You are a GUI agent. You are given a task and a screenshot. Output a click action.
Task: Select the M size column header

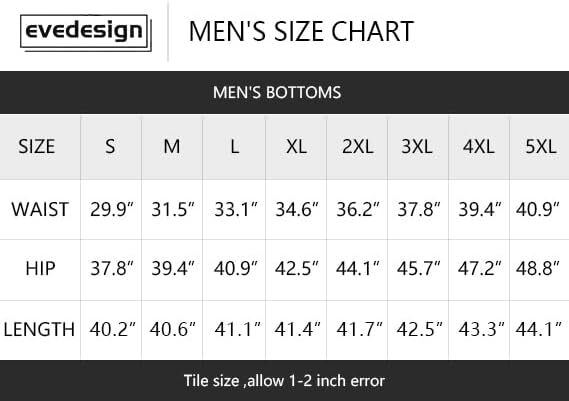[172, 147]
